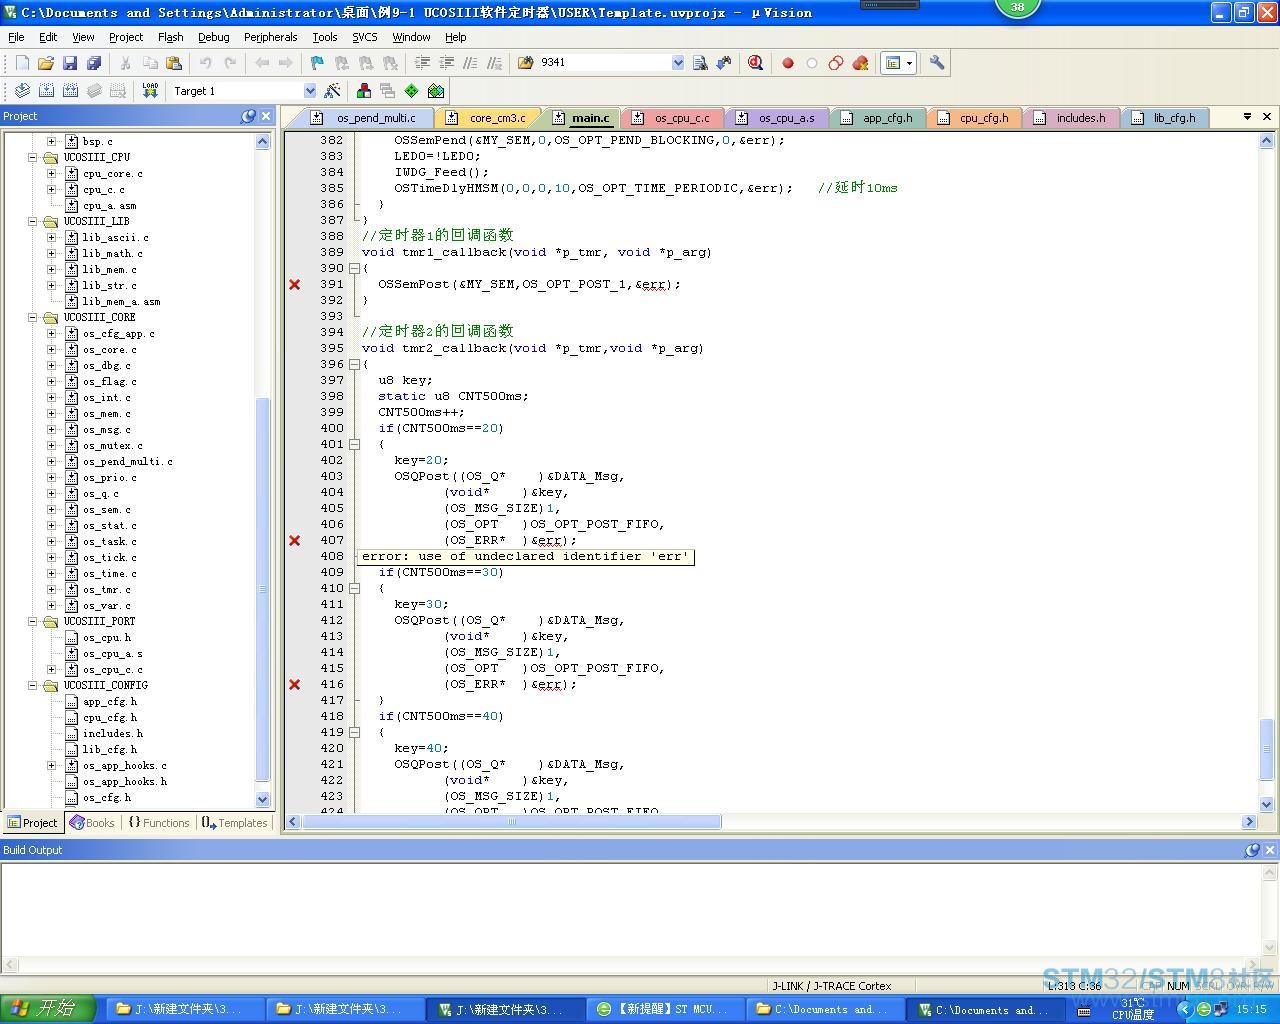The width and height of the screenshot is (1280, 1024).
Task: Click the Start Debug Session icon
Action: pyautogui.click(x=756, y=63)
